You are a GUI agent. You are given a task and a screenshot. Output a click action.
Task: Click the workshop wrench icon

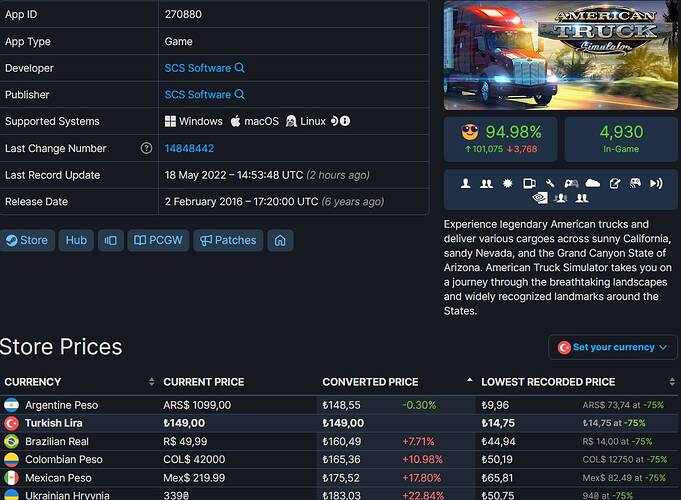point(550,183)
